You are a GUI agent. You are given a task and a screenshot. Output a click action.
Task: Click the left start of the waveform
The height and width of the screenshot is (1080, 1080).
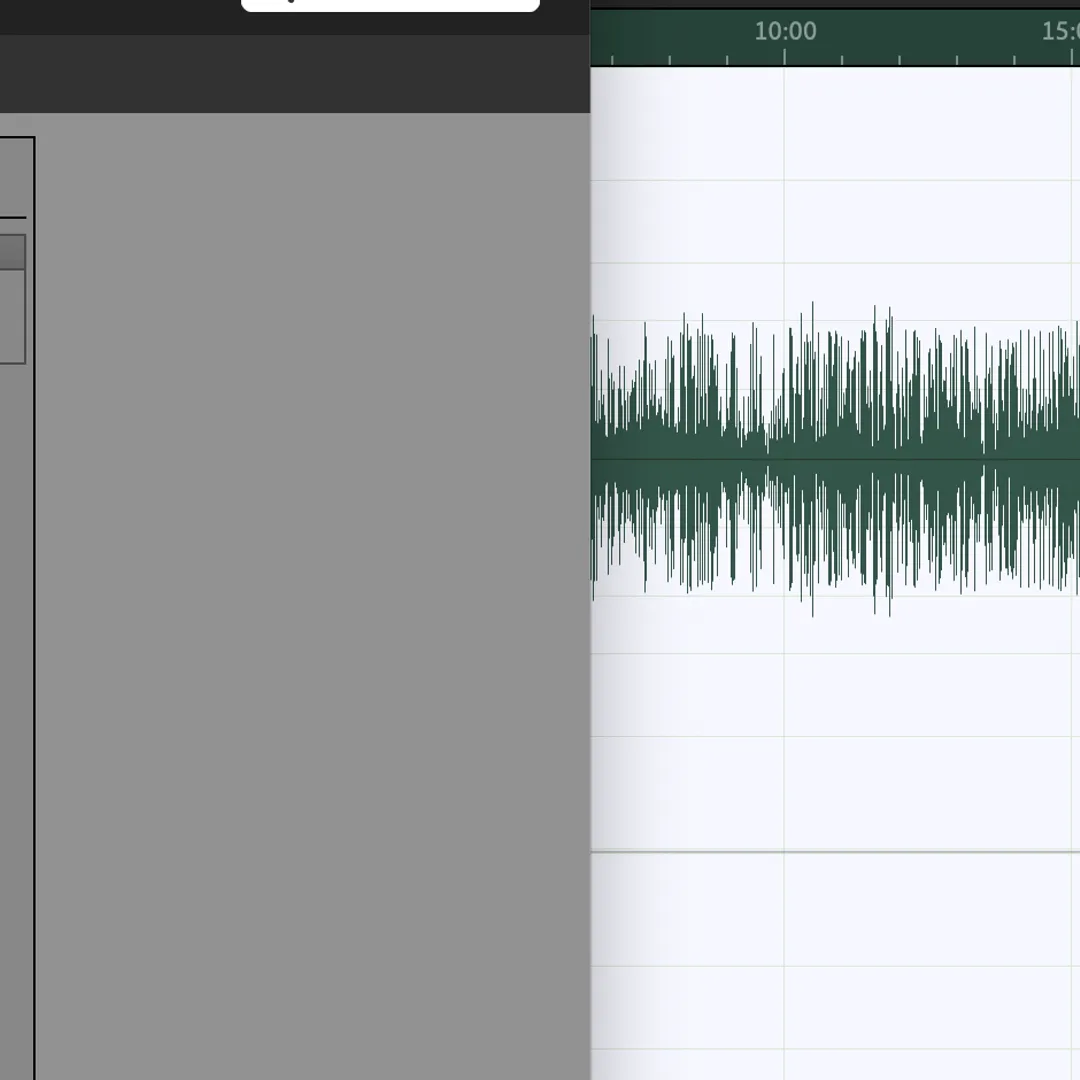tap(594, 458)
